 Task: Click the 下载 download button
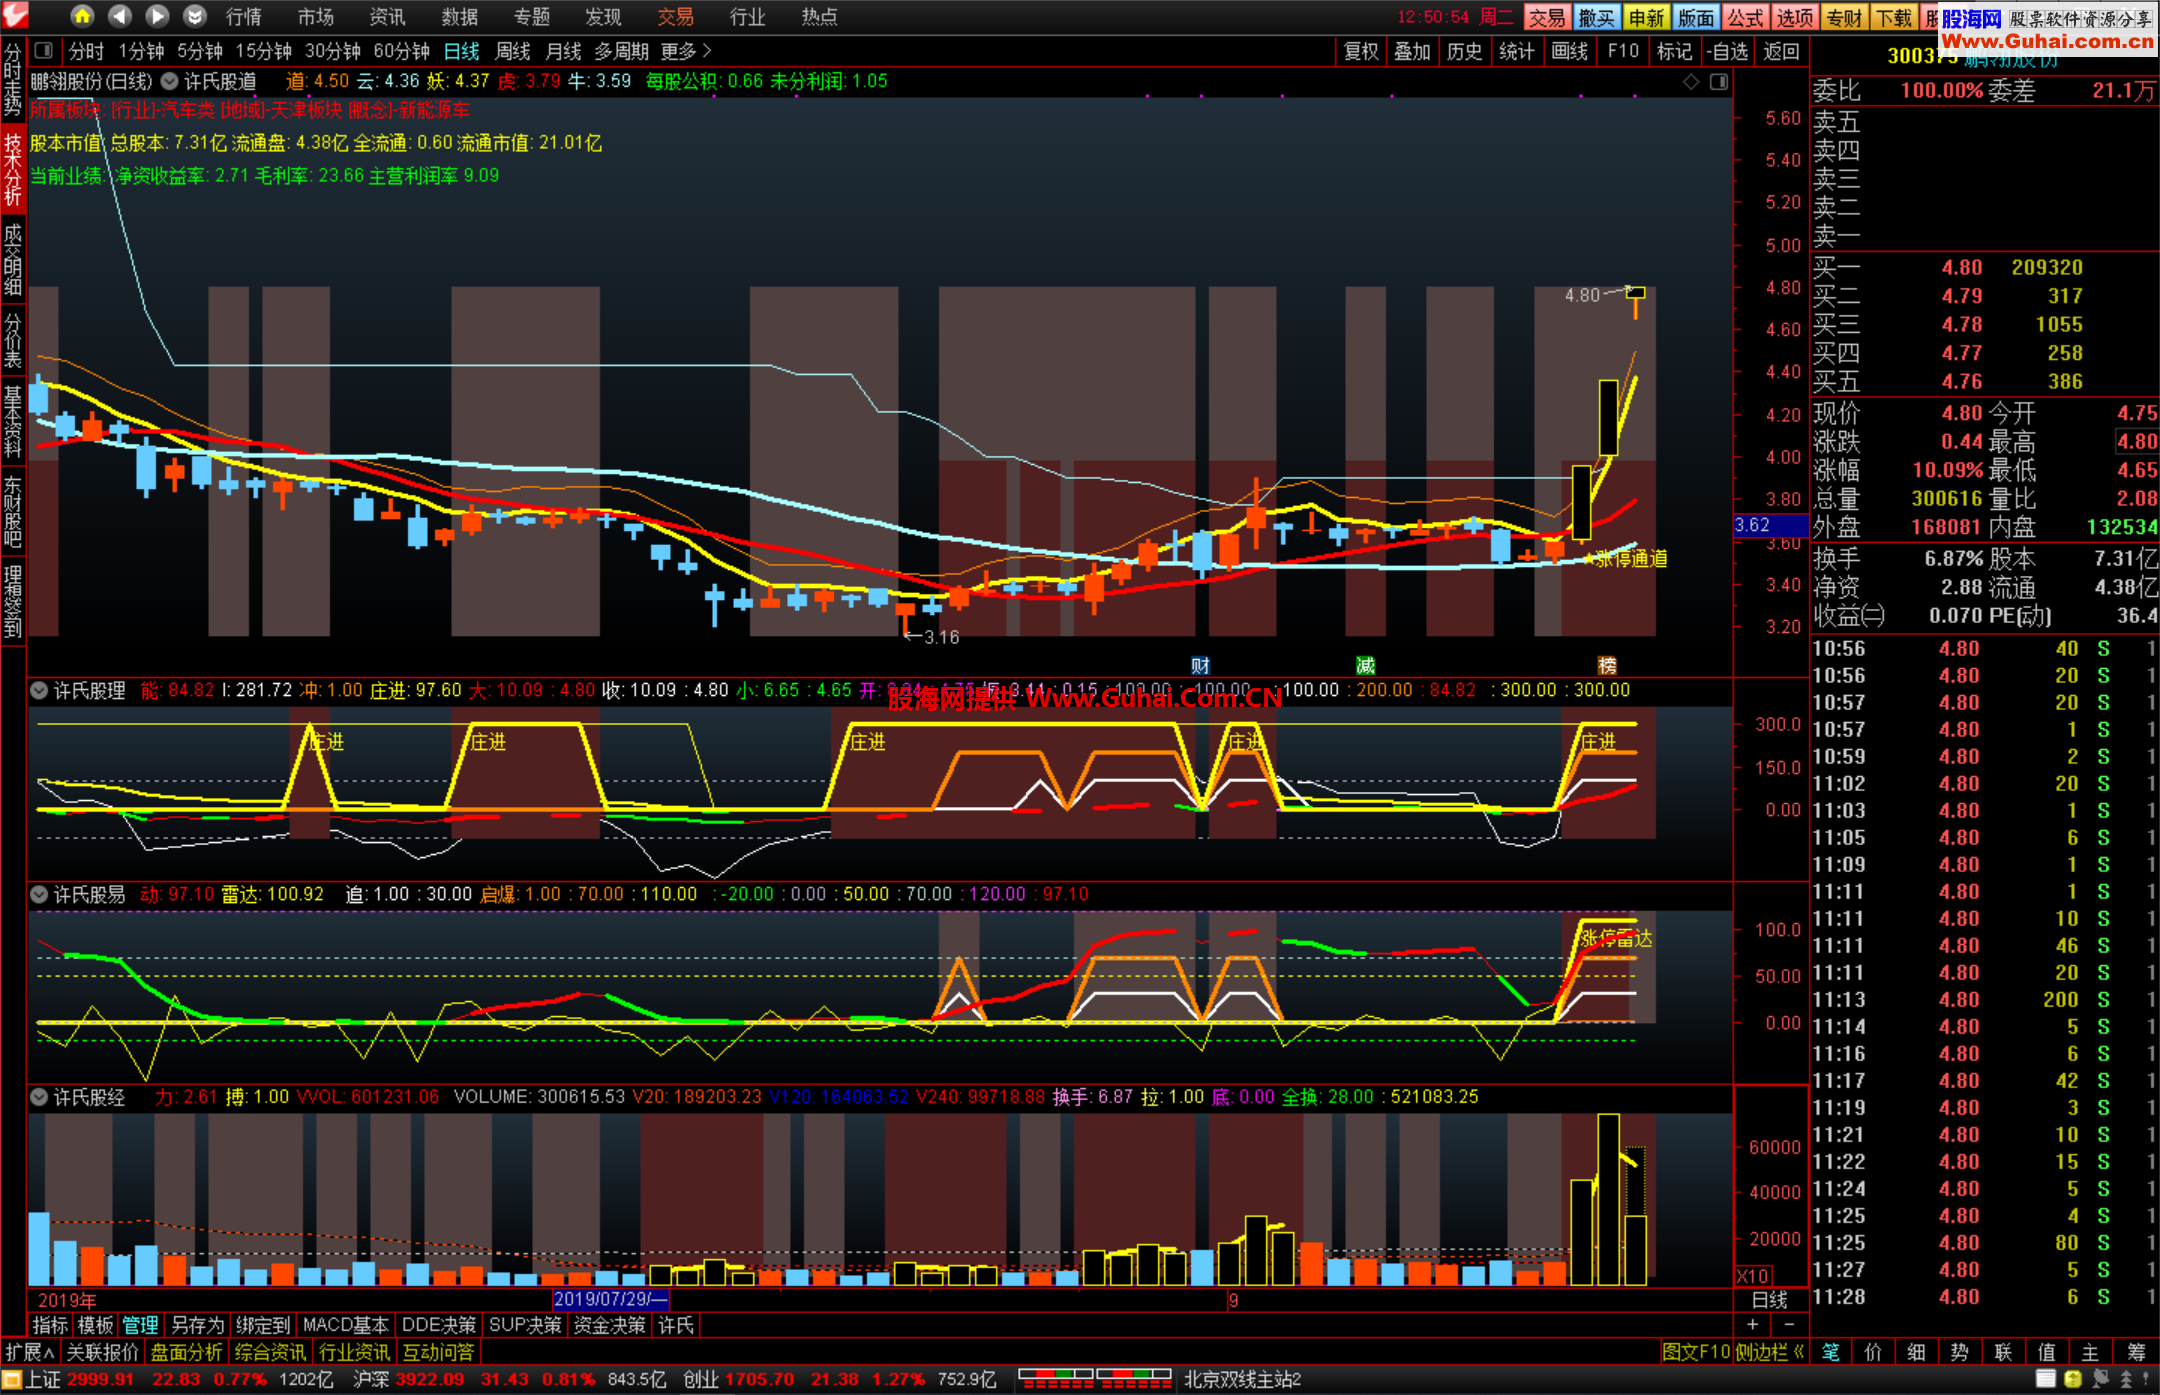pyautogui.click(x=1894, y=17)
